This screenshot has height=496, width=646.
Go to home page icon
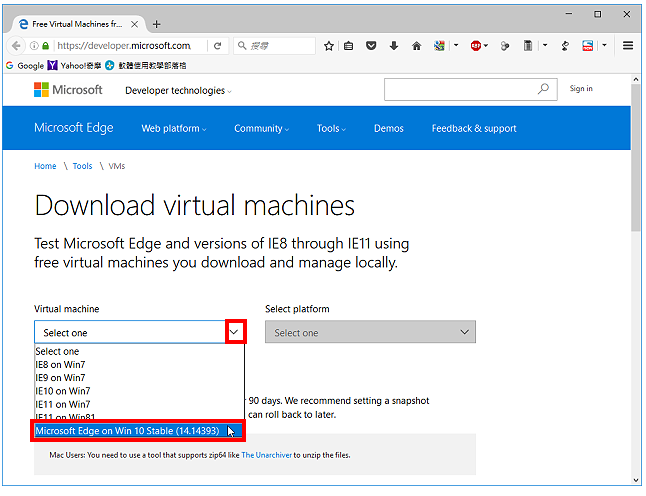point(417,46)
